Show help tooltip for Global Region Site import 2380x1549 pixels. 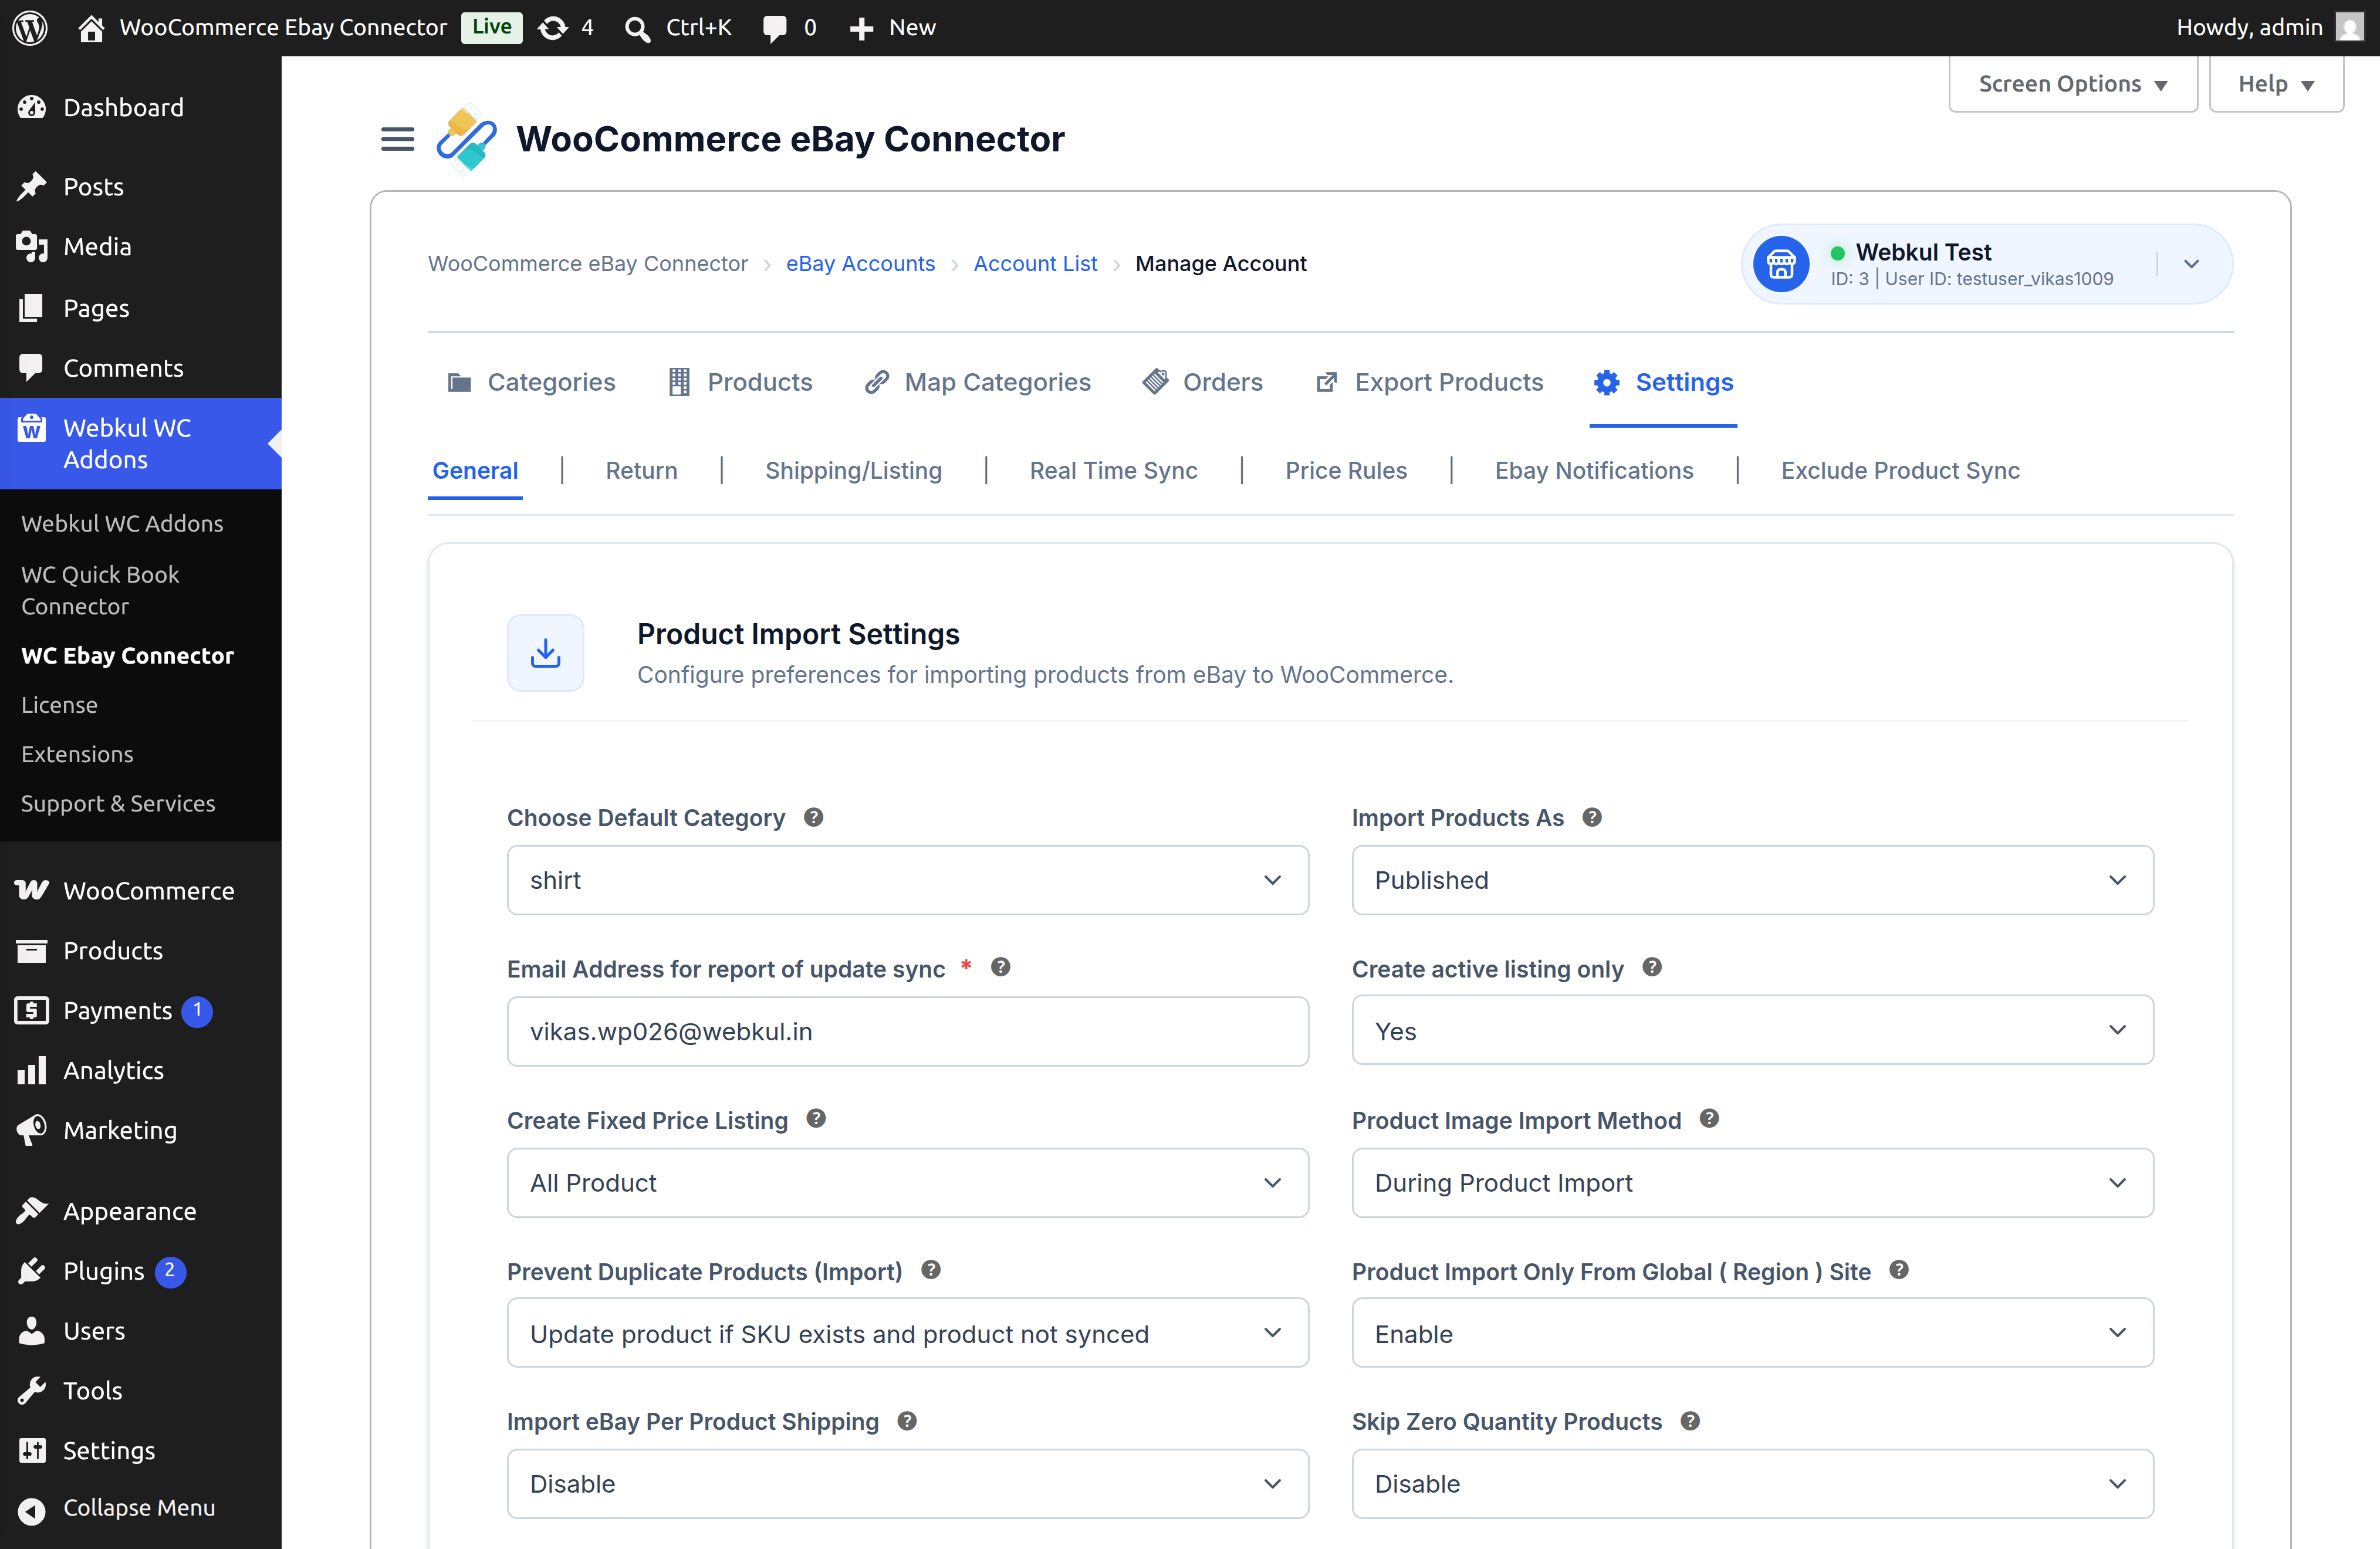coord(1899,1270)
